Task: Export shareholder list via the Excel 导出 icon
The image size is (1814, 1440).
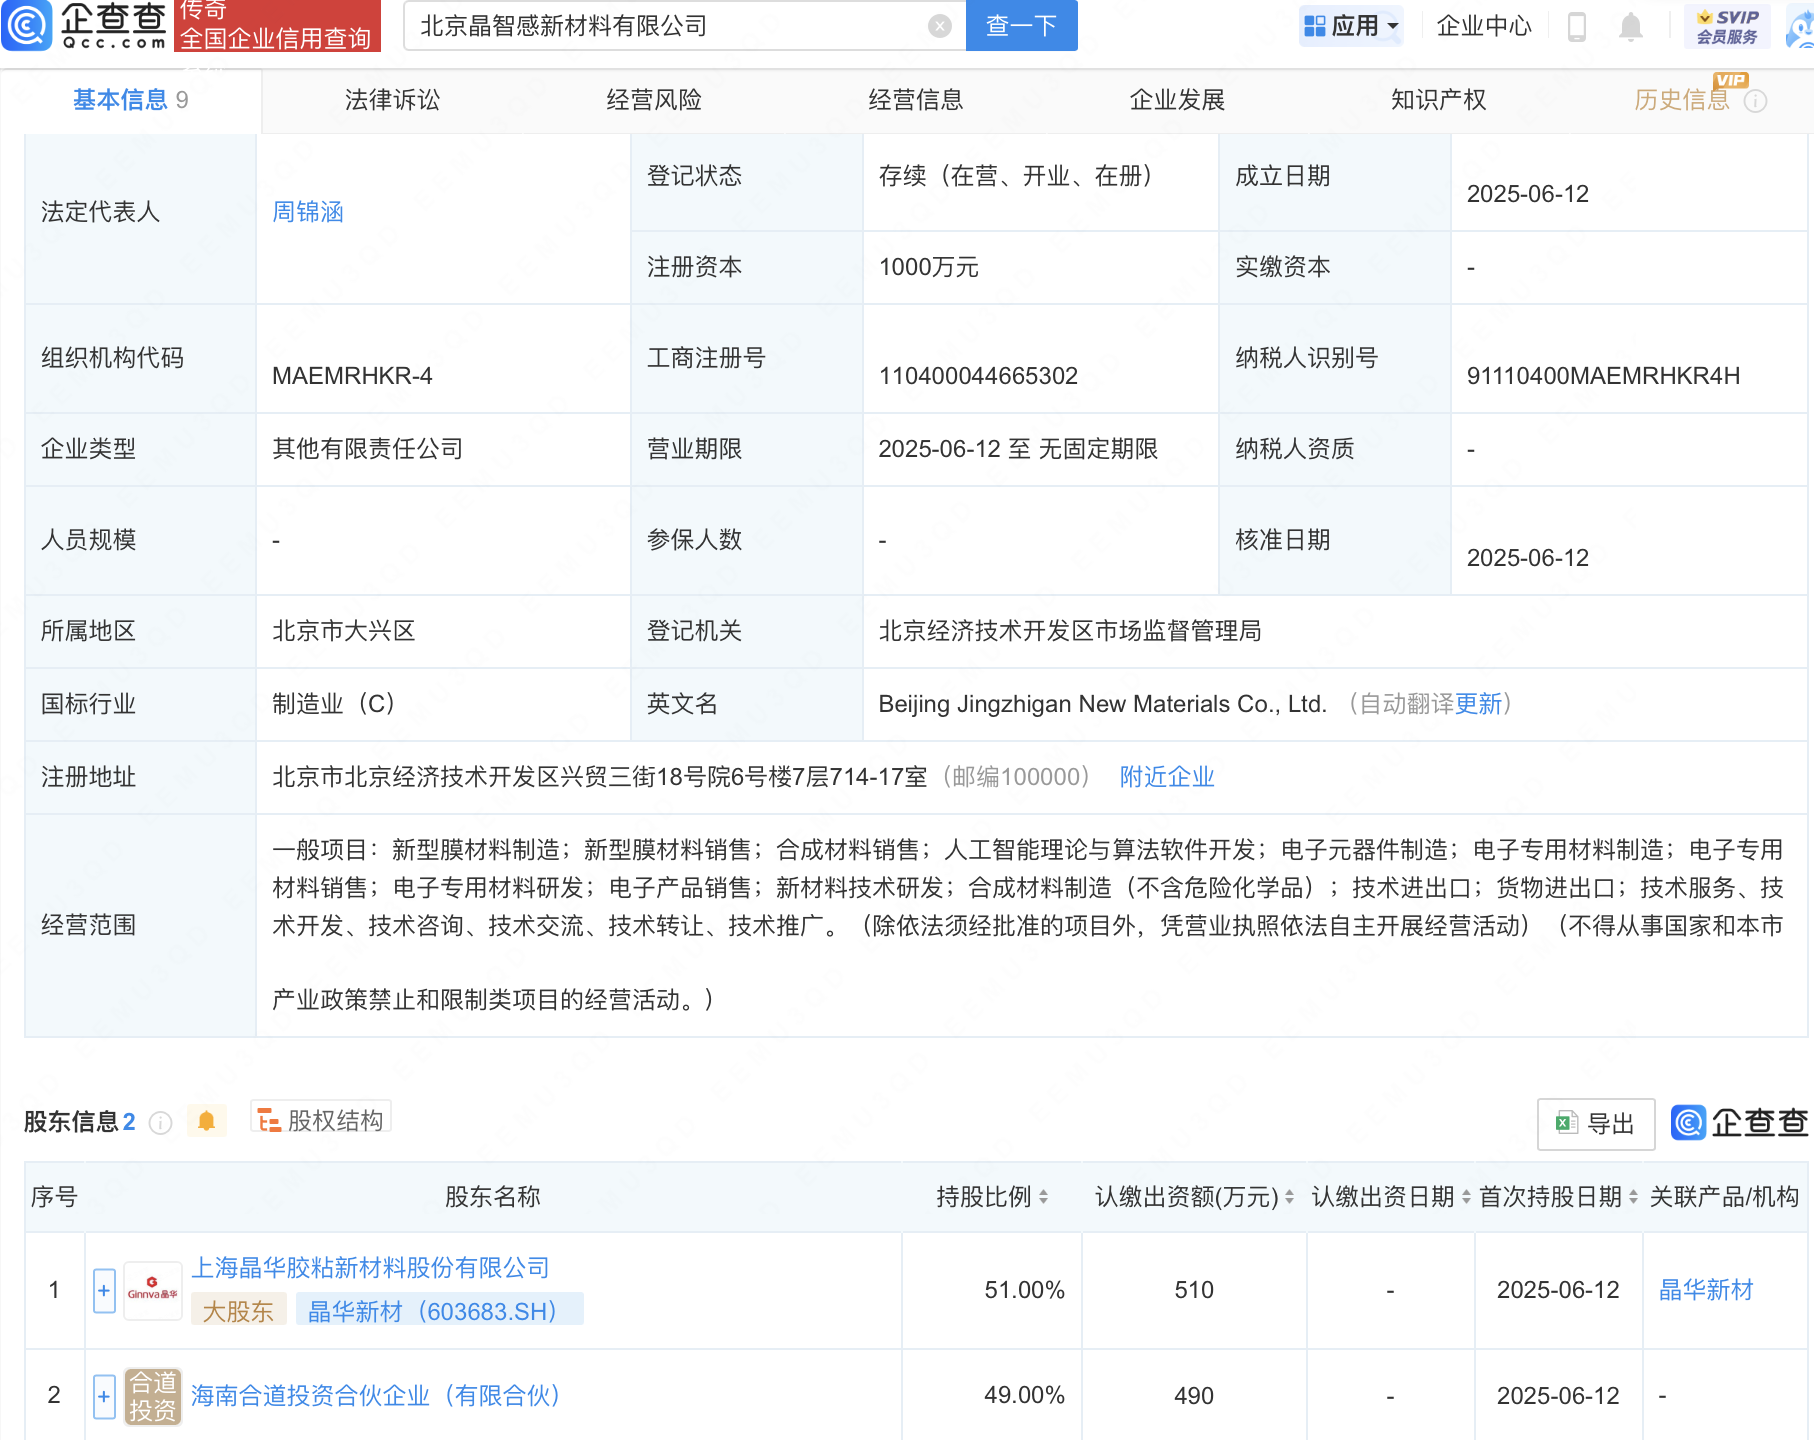Action: pos(1594,1123)
